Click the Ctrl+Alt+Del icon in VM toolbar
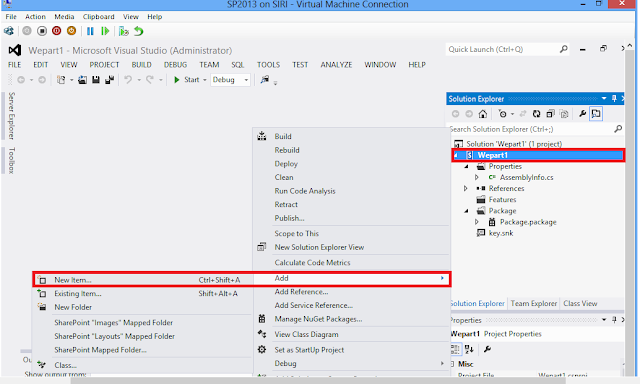Image resolution: width=640 pixels, height=384 pixels. (9, 31)
